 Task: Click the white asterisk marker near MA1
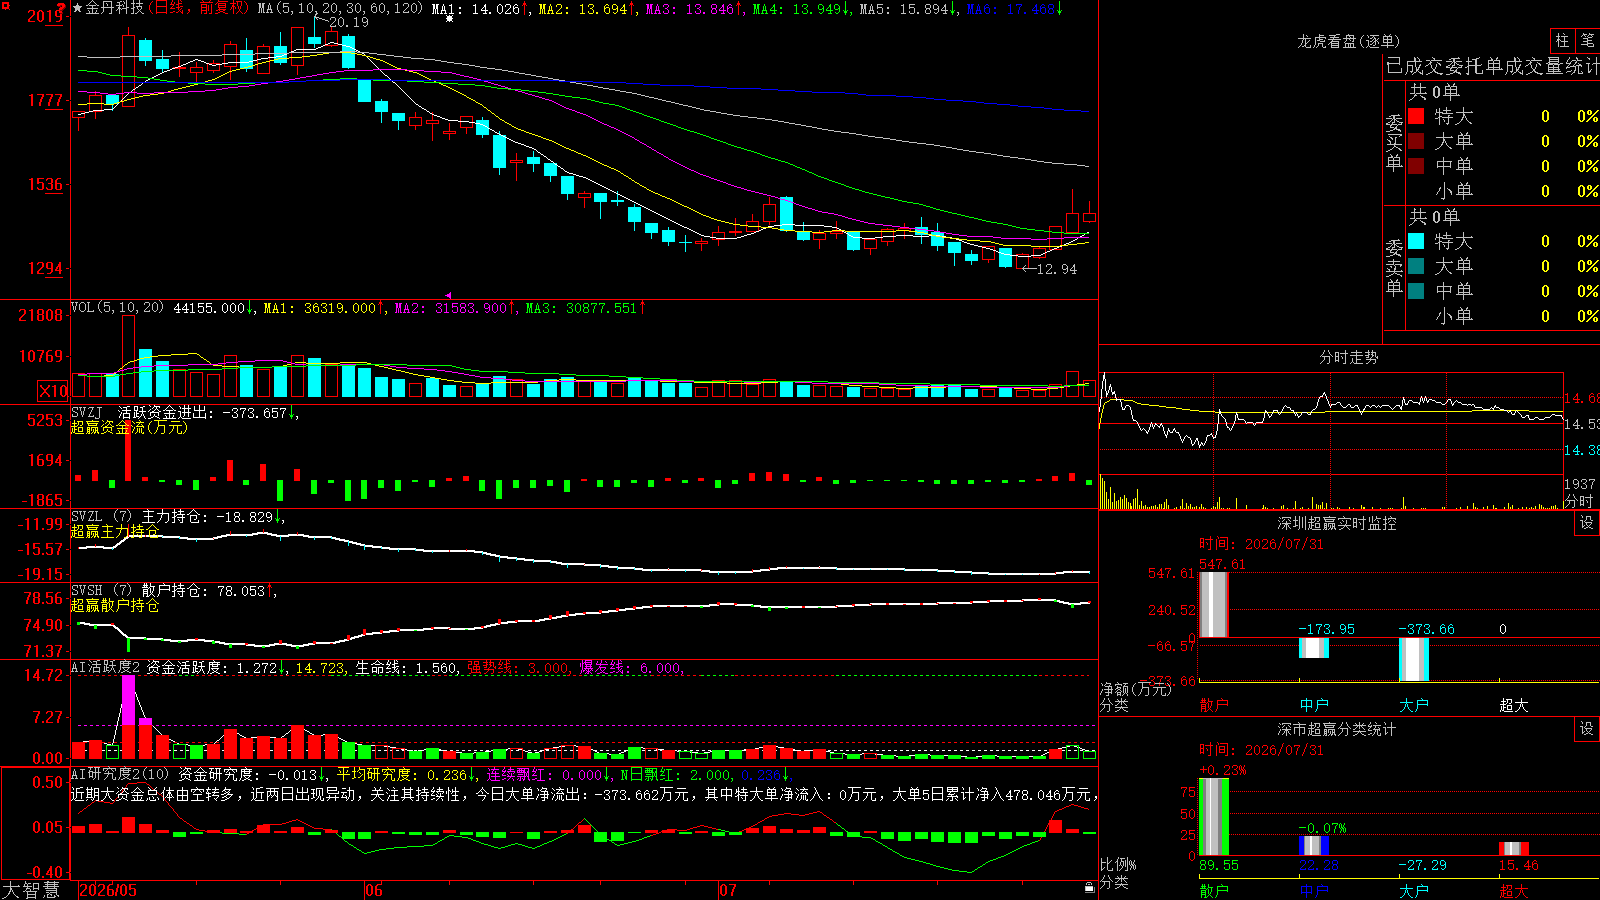(x=449, y=19)
